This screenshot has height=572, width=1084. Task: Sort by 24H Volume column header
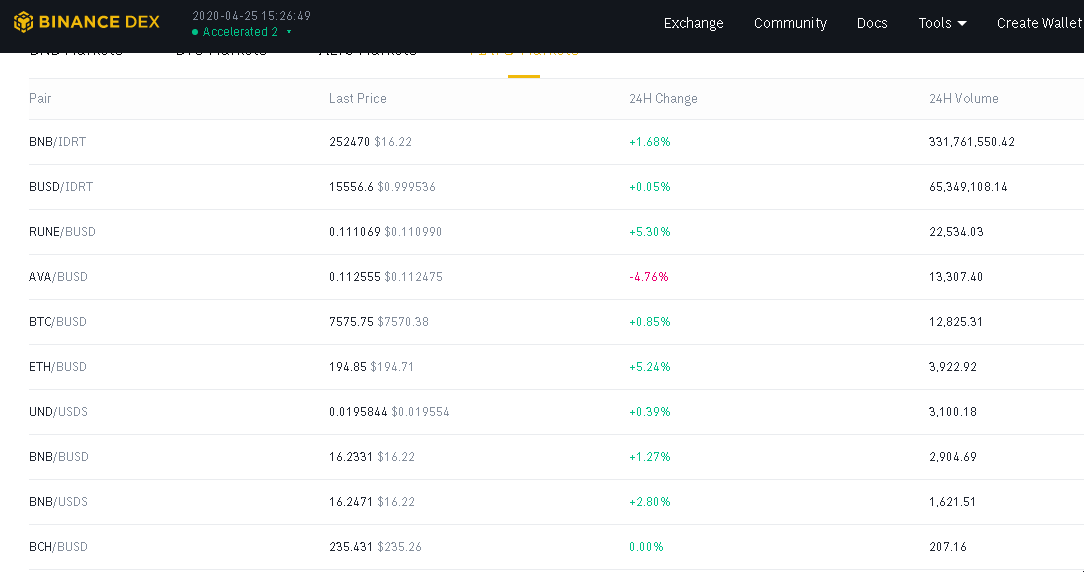(964, 98)
